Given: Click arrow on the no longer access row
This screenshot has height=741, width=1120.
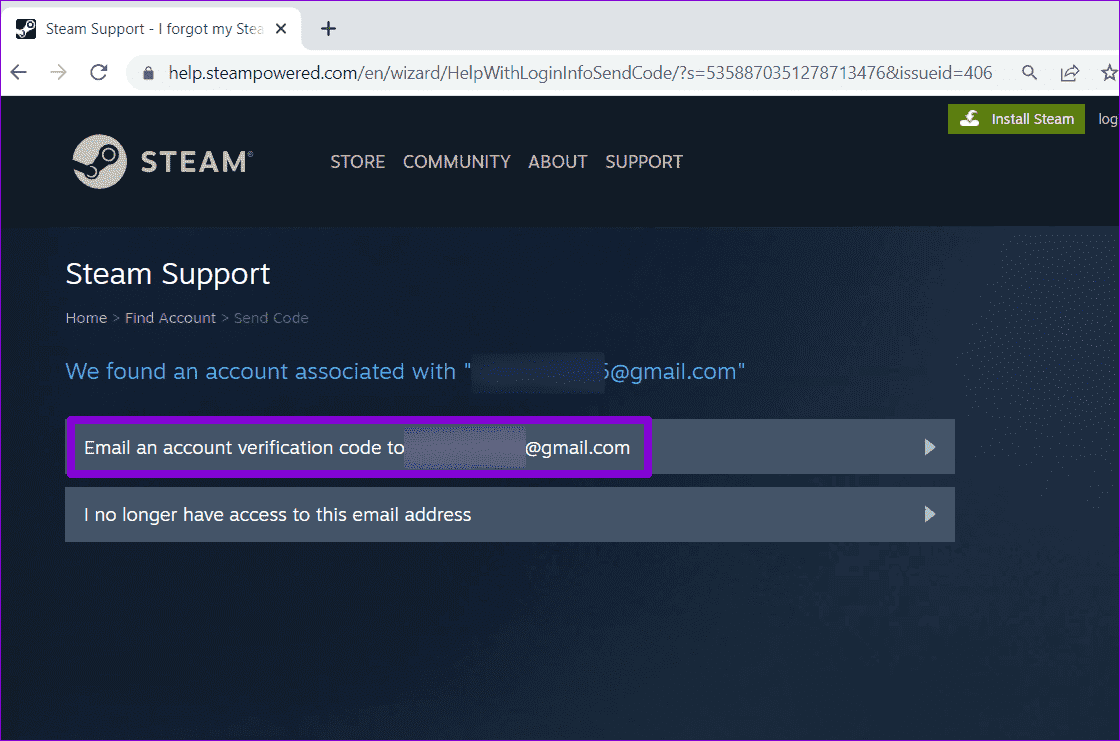Looking at the screenshot, I should tap(929, 514).
